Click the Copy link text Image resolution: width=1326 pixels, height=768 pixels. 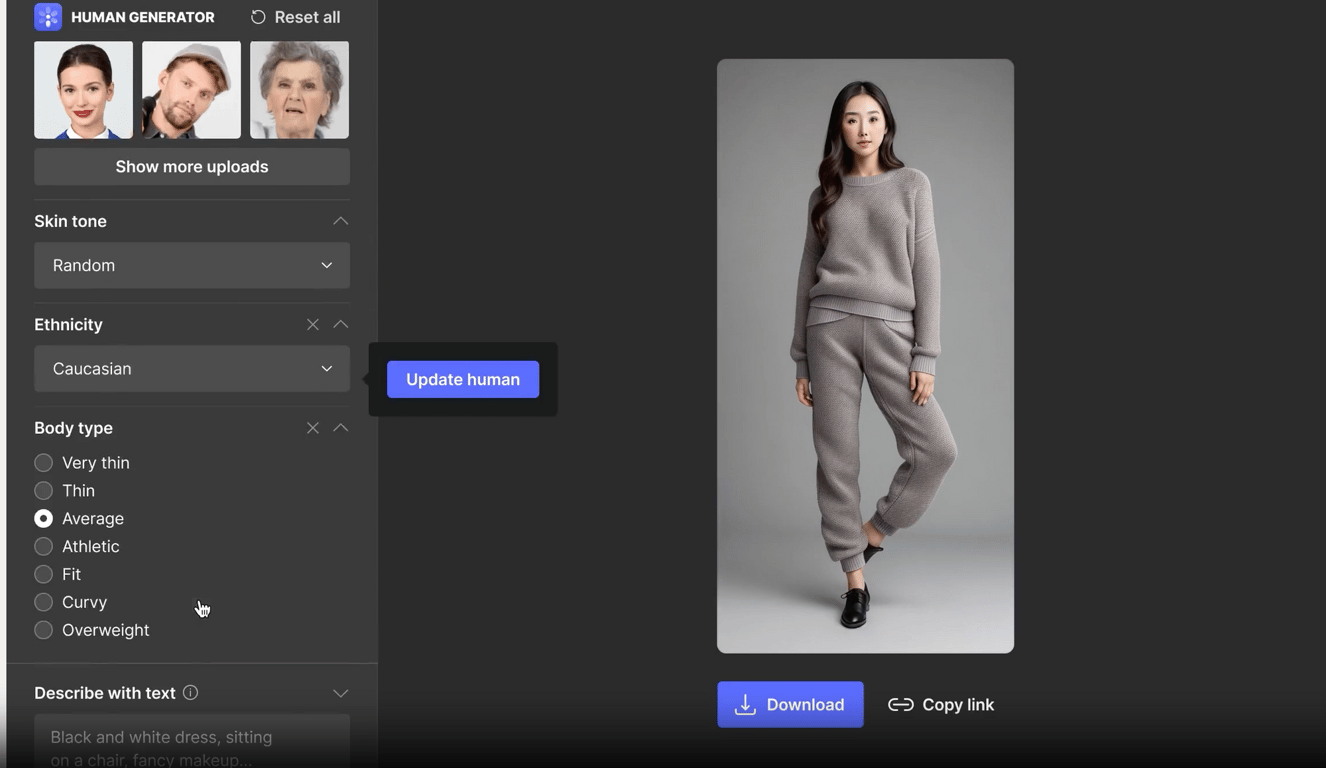(957, 704)
